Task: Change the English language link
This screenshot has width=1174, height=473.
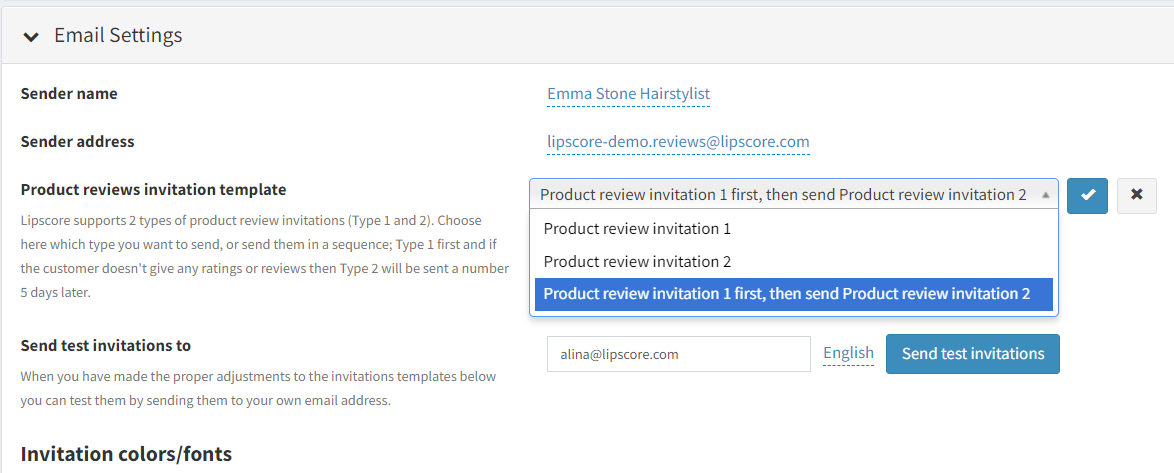Action: pyautogui.click(x=848, y=353)
